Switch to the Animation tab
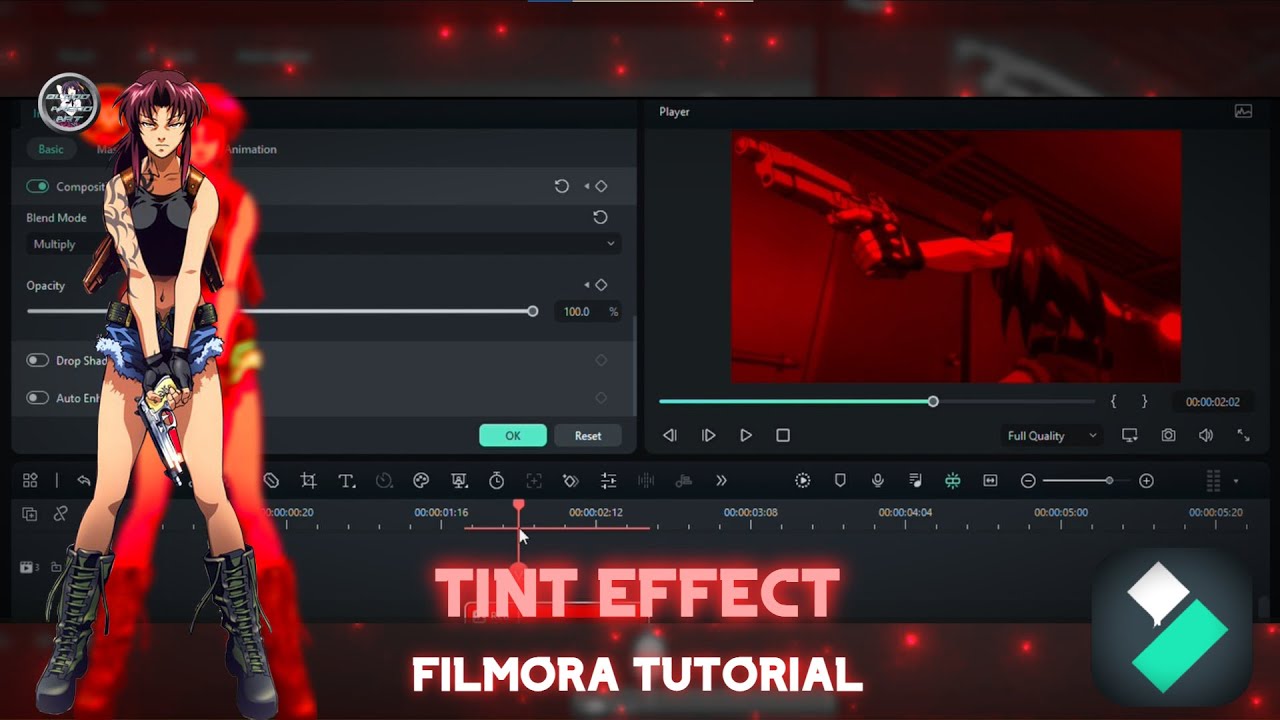This screenshot has height=720, width=1280. point(252,149)
